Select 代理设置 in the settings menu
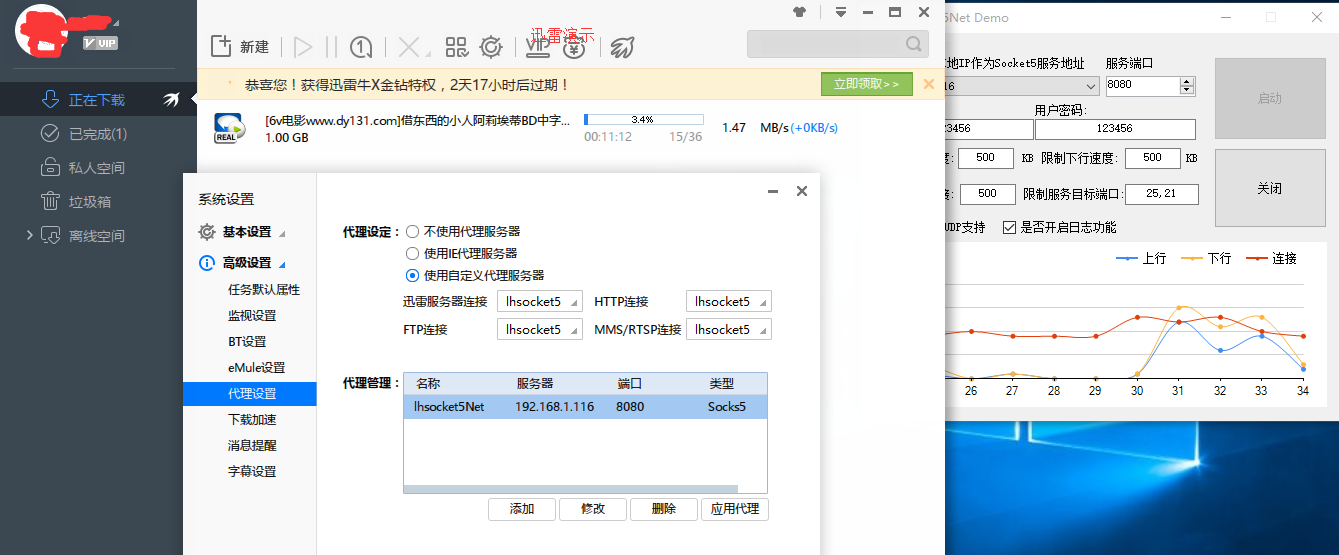The height and width of the screenshot is (555, 1339). click(x=249, y=394)
